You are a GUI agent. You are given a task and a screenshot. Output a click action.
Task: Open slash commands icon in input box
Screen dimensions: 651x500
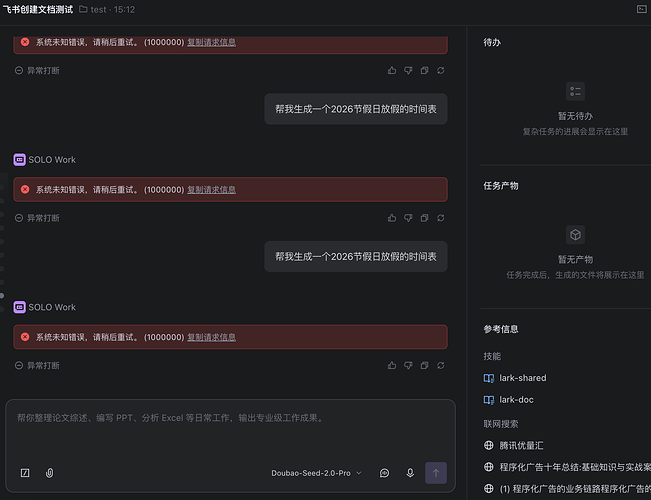click(25, 473)
